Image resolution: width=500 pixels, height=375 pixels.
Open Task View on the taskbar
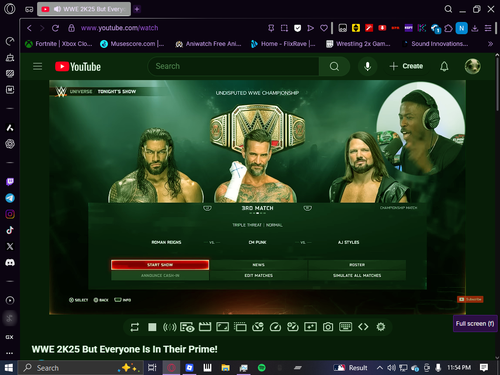(x=152, y=368)
